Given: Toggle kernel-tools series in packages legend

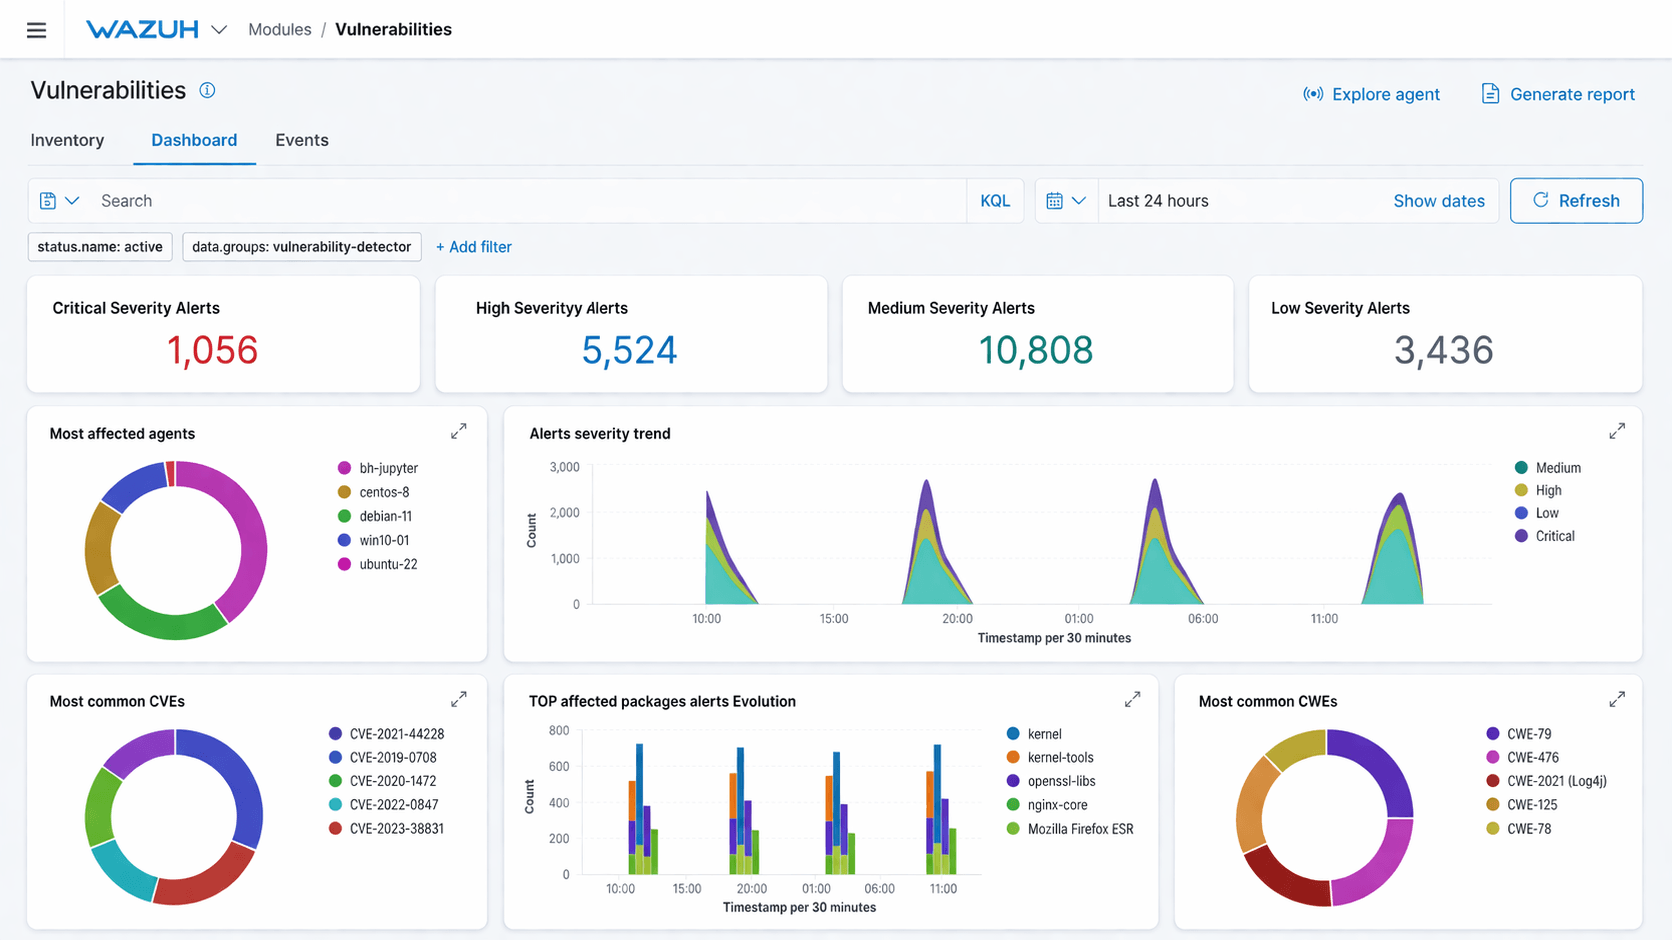Looking at the screenshot, I should pos(1060,758).
